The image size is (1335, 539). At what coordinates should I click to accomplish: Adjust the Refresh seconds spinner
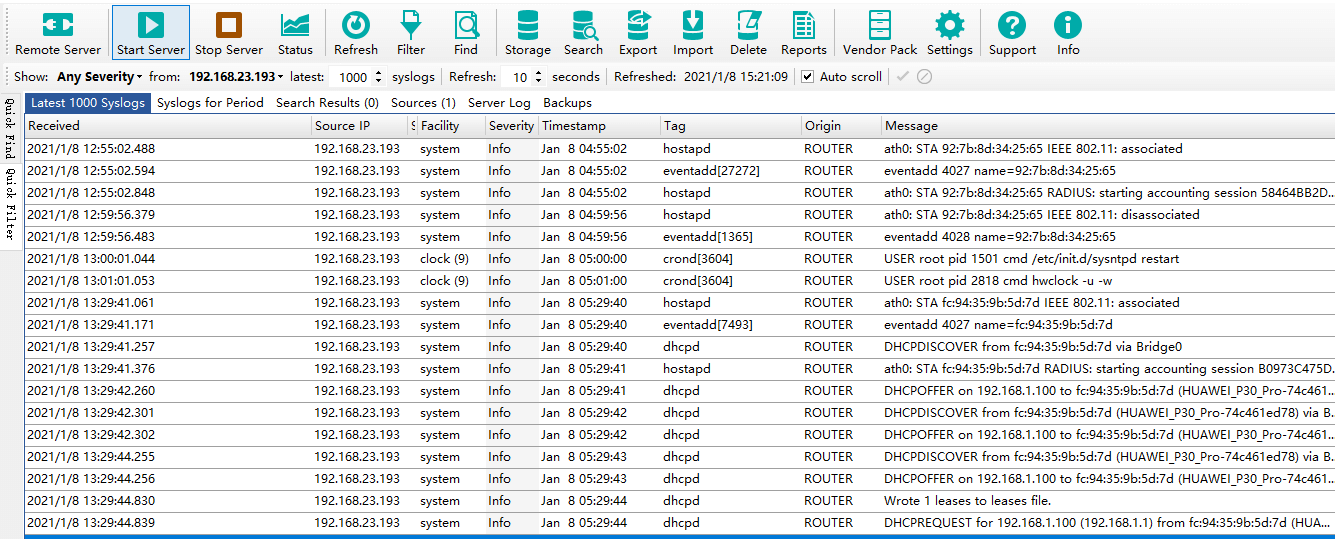coord(539,77)
